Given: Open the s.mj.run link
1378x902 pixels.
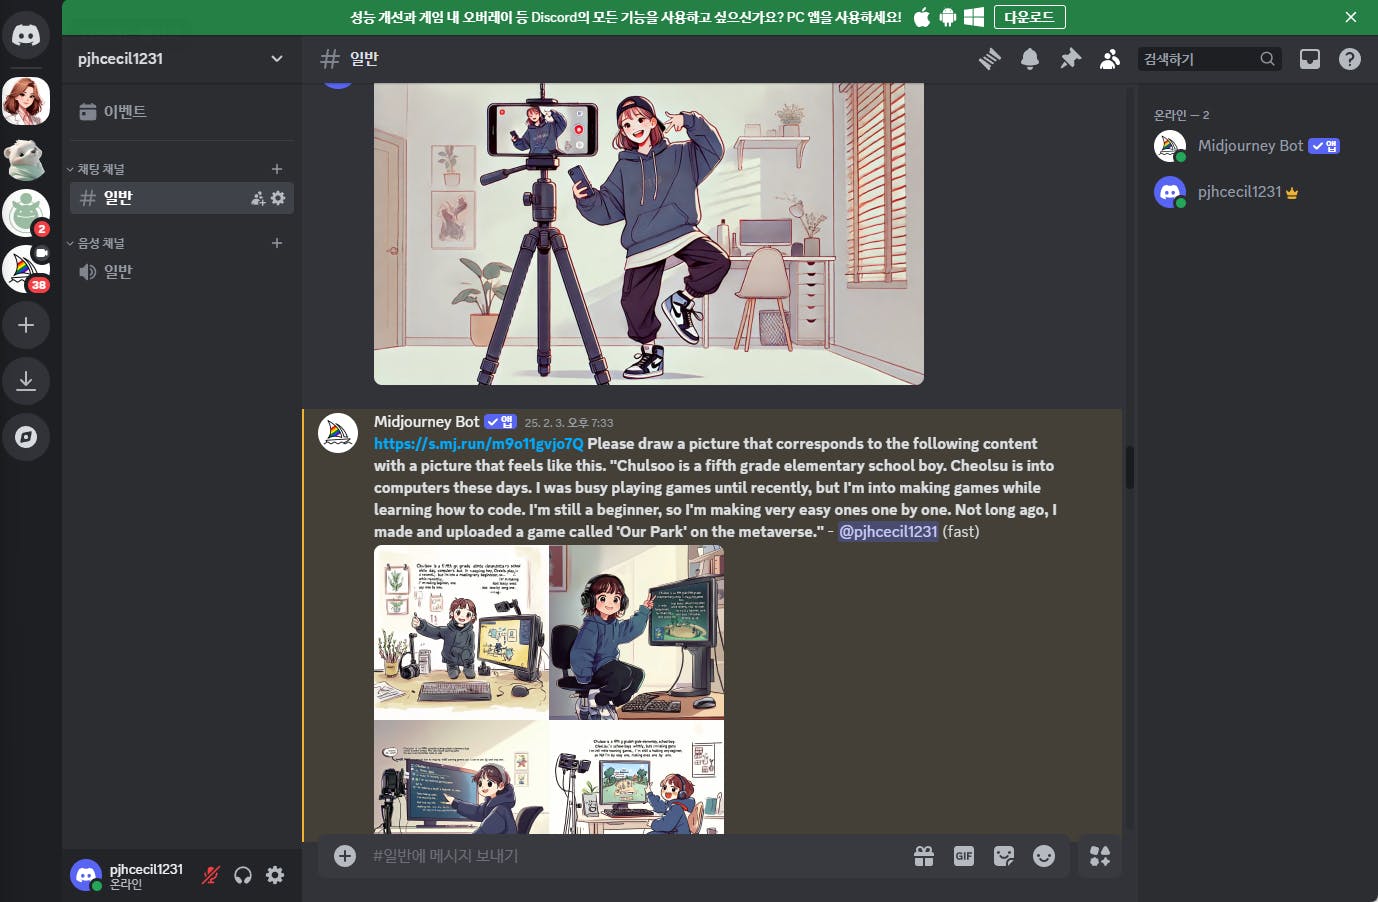Looking at the screenshot, I should click(x=479, y=444).
